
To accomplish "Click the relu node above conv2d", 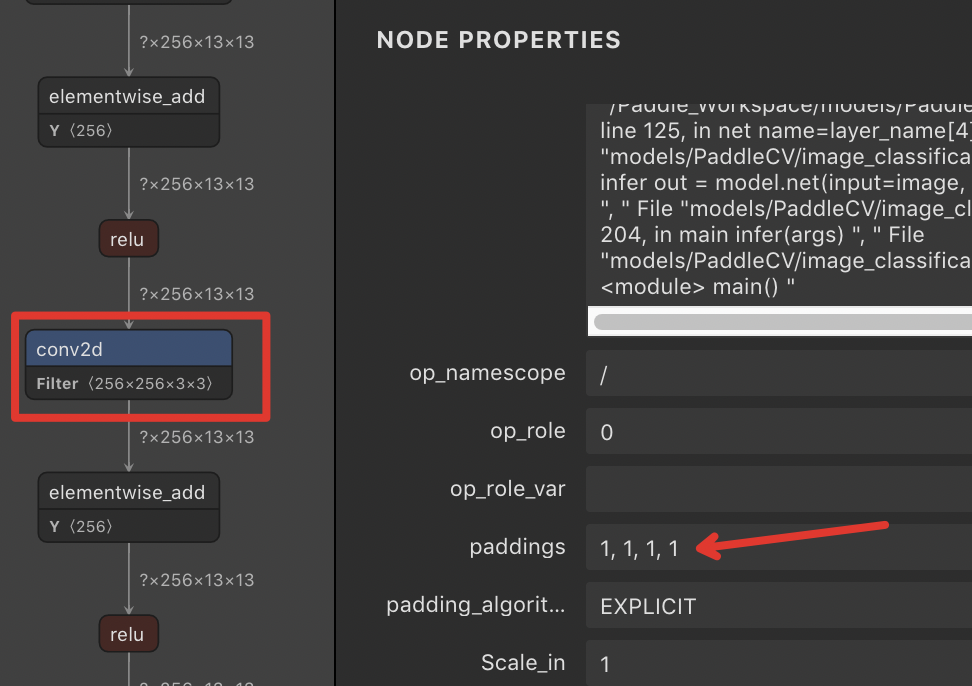I will 128,238.
